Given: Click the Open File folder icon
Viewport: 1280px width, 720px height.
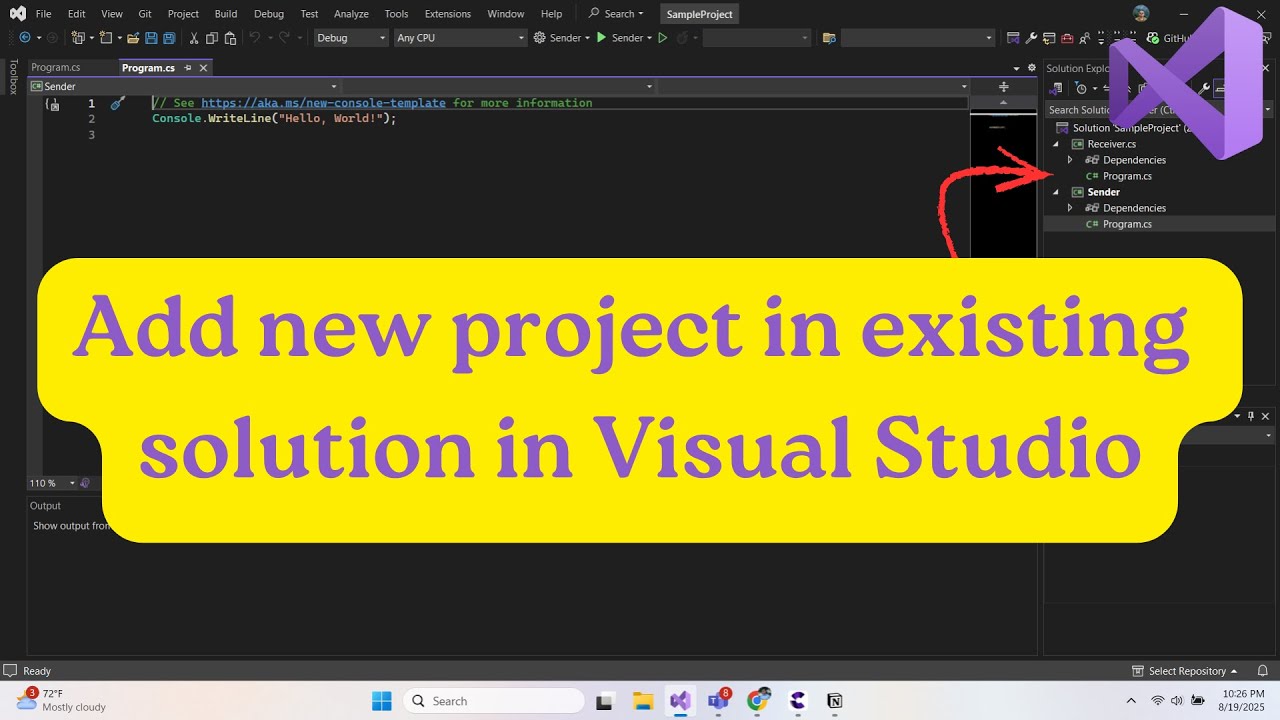Looking at the screenshot, I should point(133,38).
